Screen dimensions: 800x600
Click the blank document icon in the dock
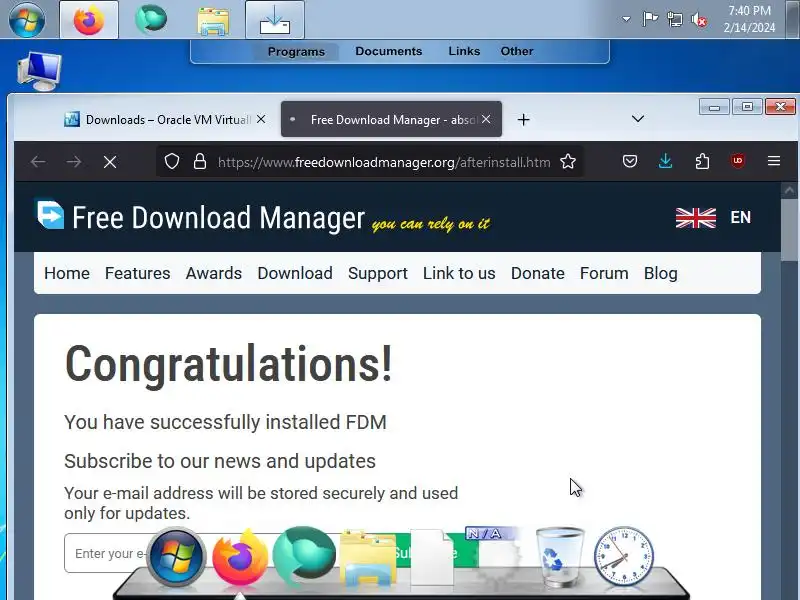[432, 557]
